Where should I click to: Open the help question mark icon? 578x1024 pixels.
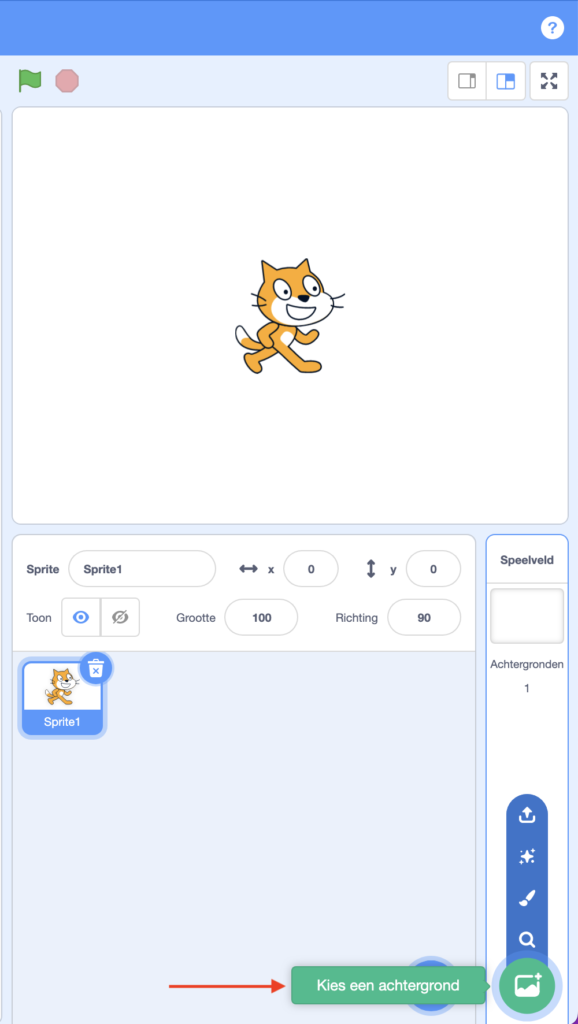pyautogui.click(x=552, y=28)
